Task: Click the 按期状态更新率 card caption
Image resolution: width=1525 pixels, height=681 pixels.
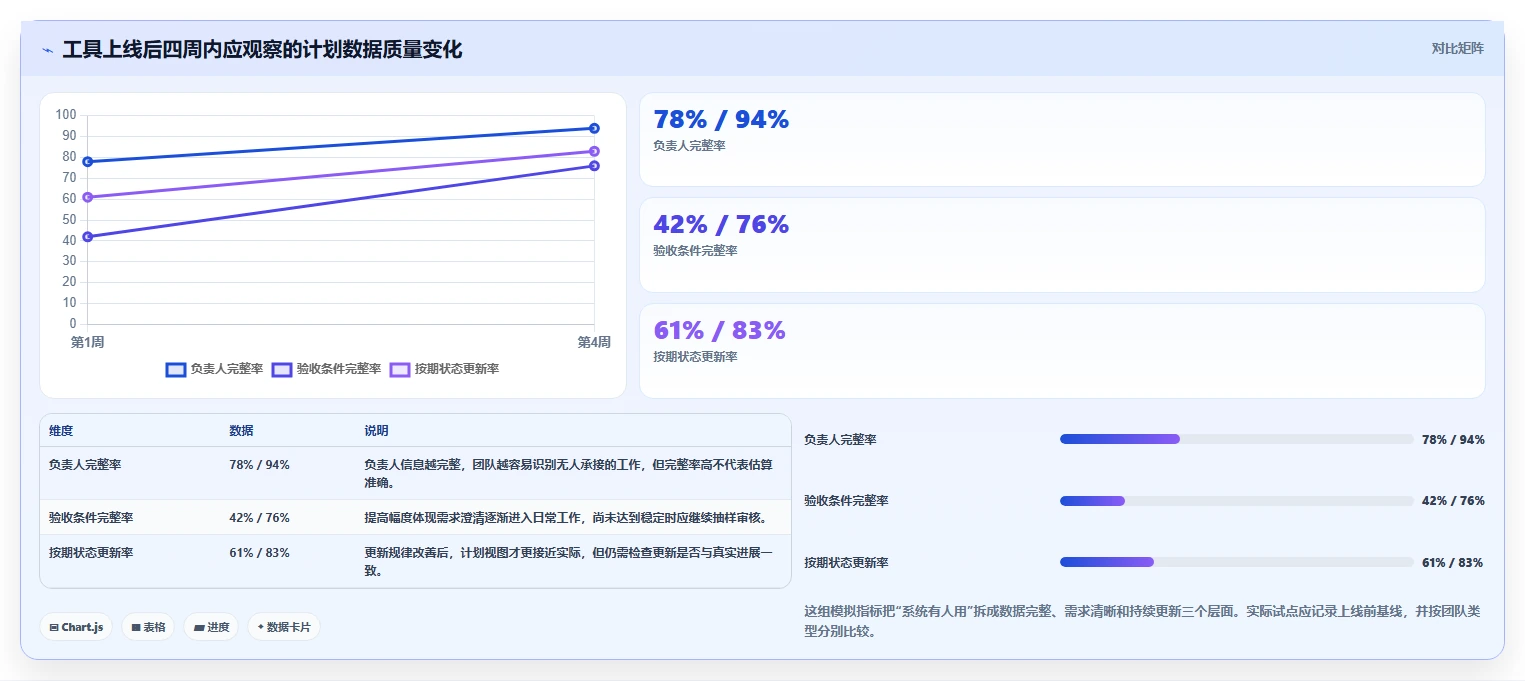Action: pyautogui.click(x=695, y=357)
